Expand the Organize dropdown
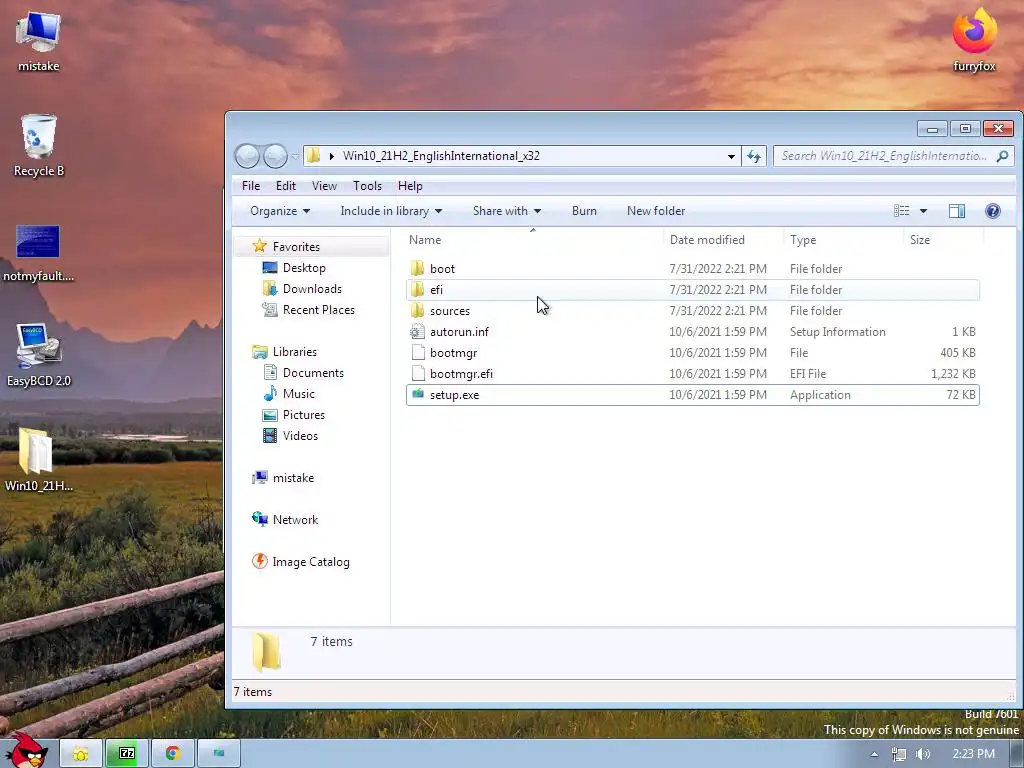This screenshot has height=768, width=1024. point(280,211)
